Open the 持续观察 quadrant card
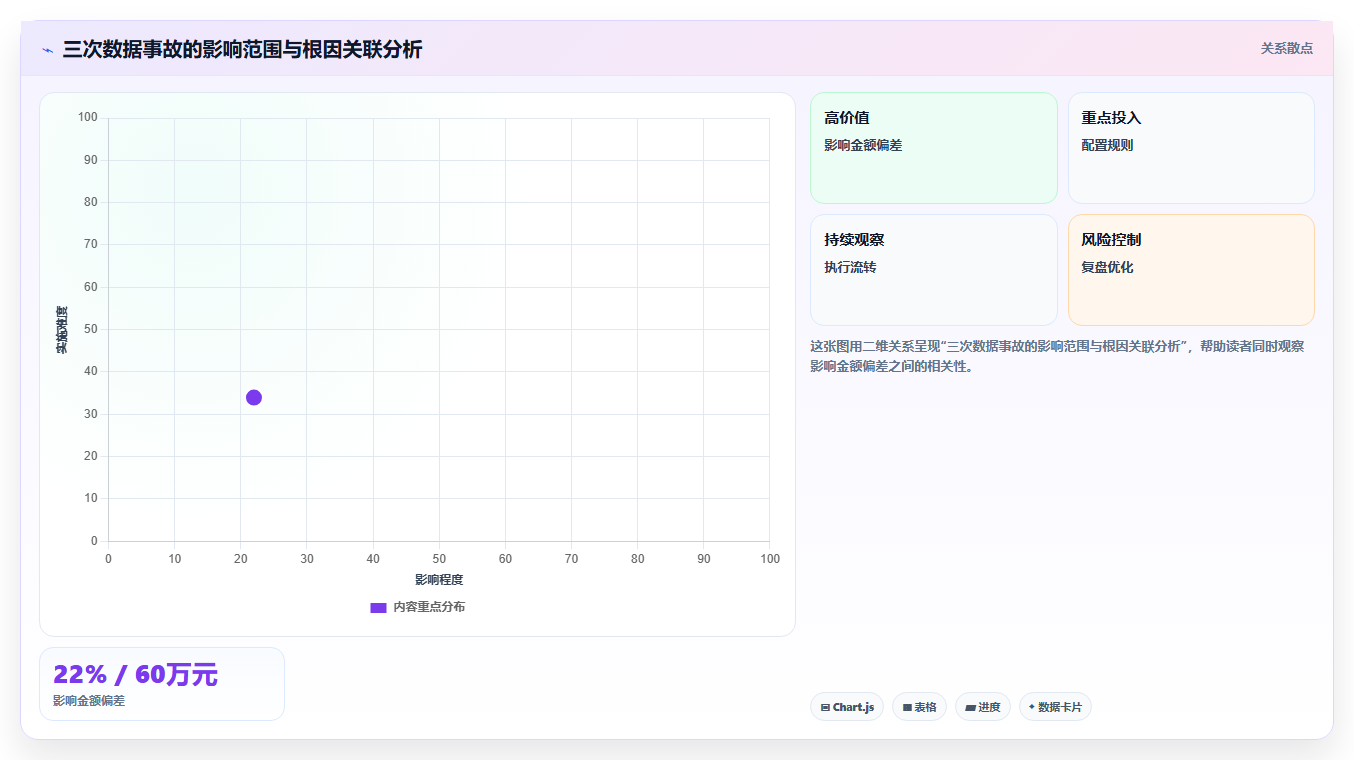The image size is (1354, 760). pos(934,270)
